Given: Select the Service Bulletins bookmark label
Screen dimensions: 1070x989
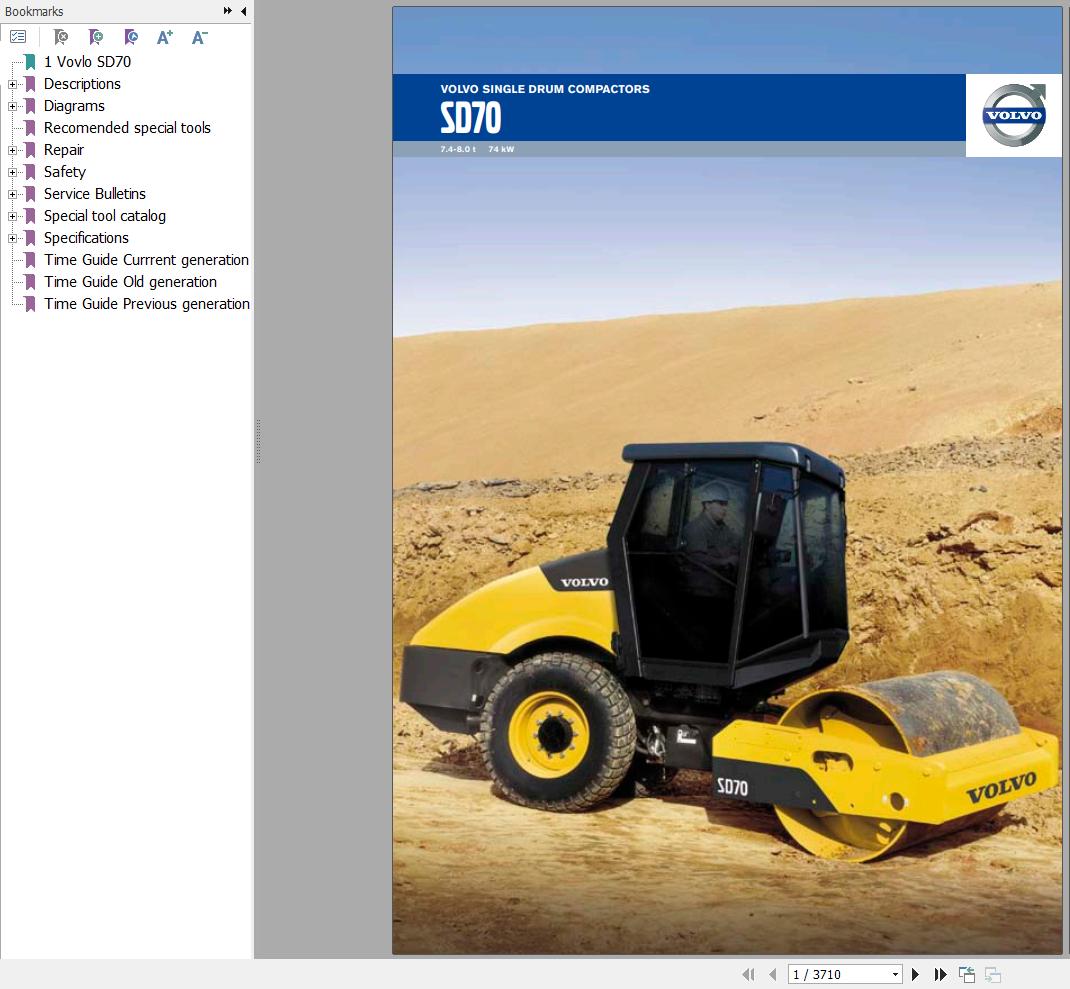Looking at the screenshot, I should pos(95,194).
